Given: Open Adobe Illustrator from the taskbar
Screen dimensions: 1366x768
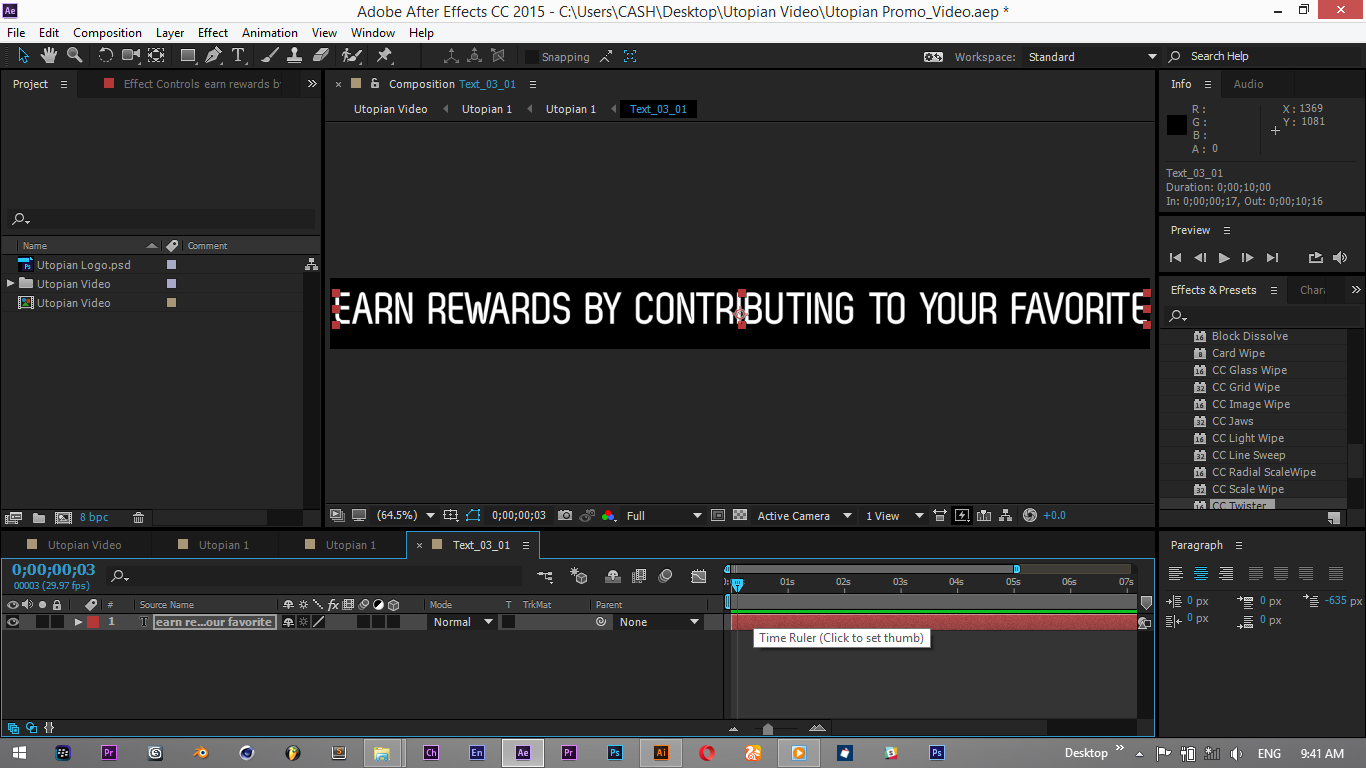Looking at the screenshot, I should pos(661,753).
